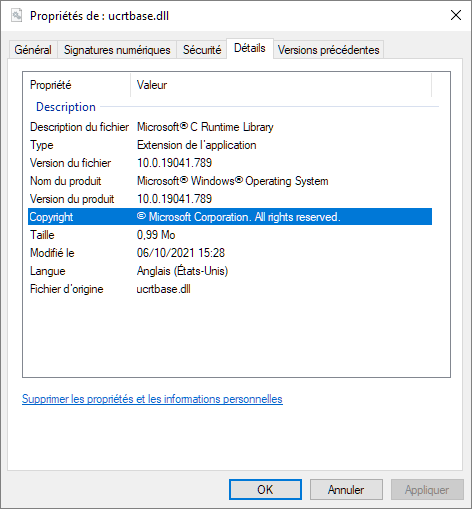Open the Versions précédentes tab
This screenshot has height=509, width=472.
328,50
